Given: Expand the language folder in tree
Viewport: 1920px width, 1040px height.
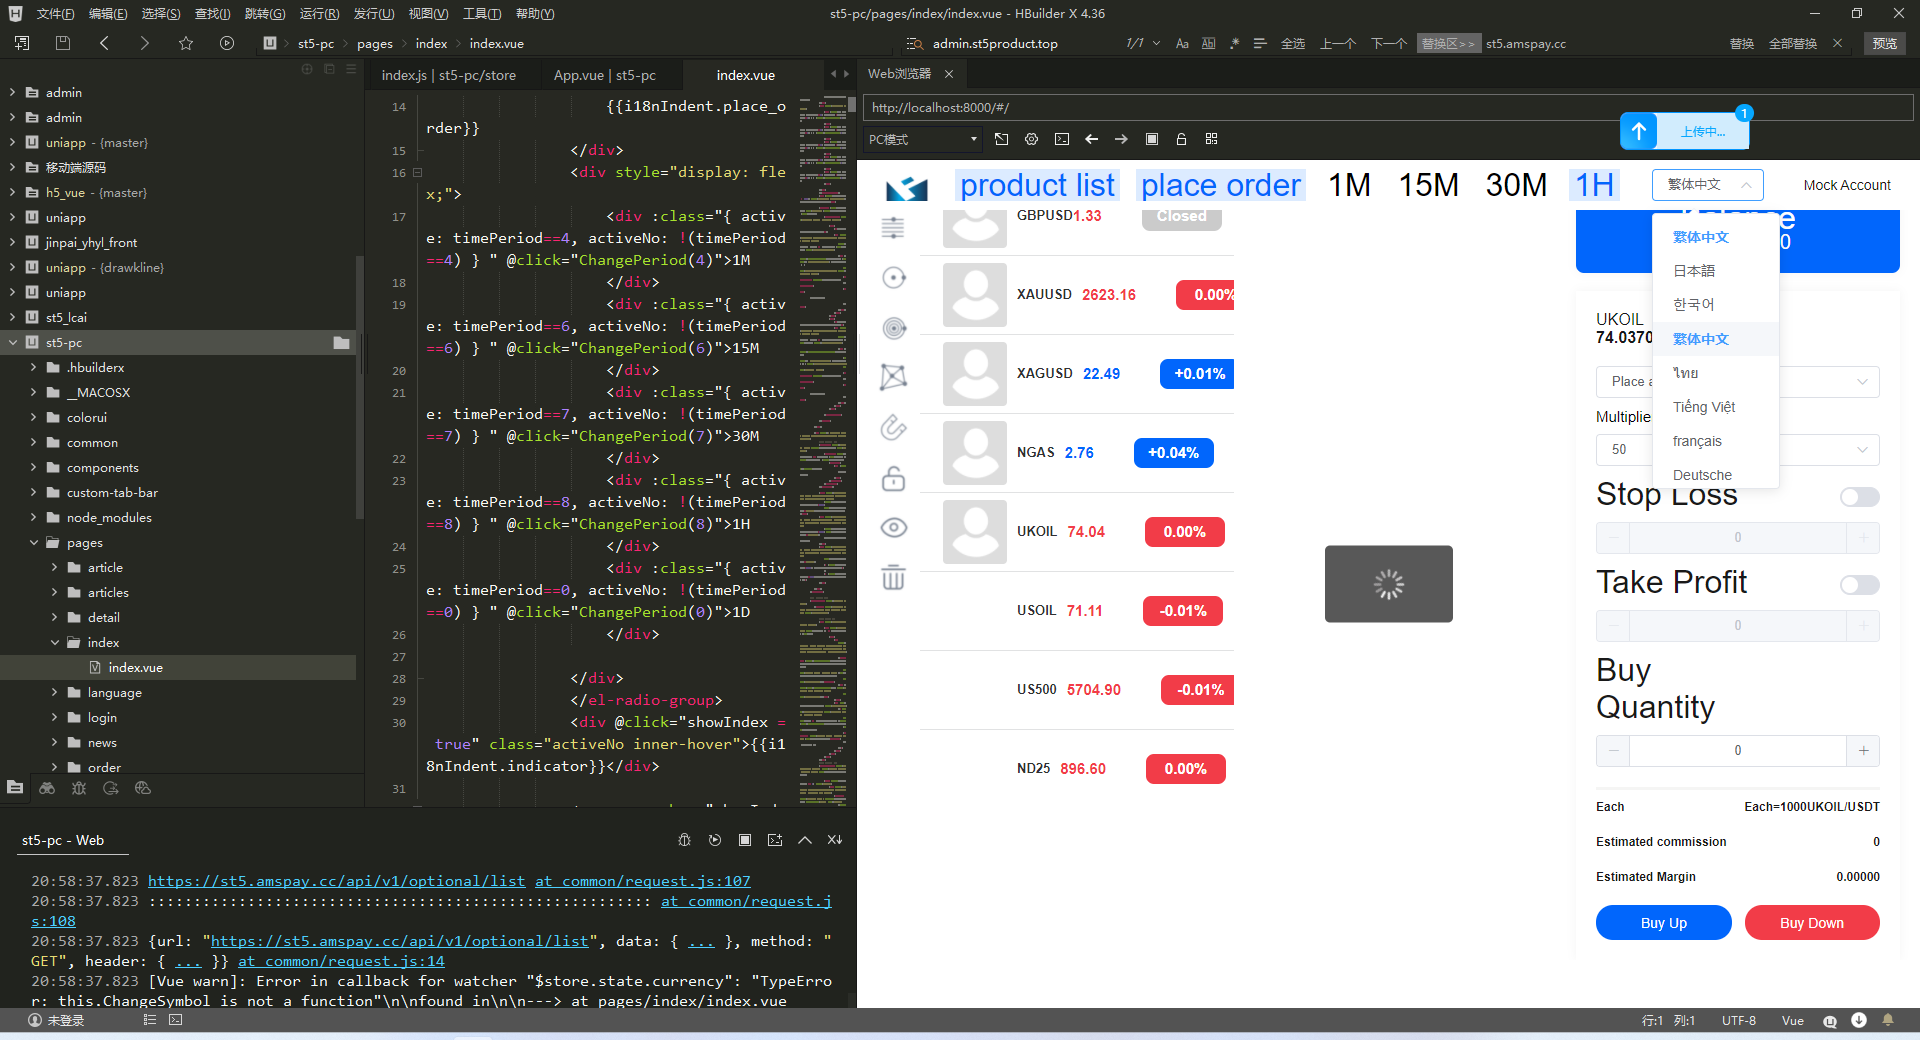Looking at the screenshot, I should 55,692.
